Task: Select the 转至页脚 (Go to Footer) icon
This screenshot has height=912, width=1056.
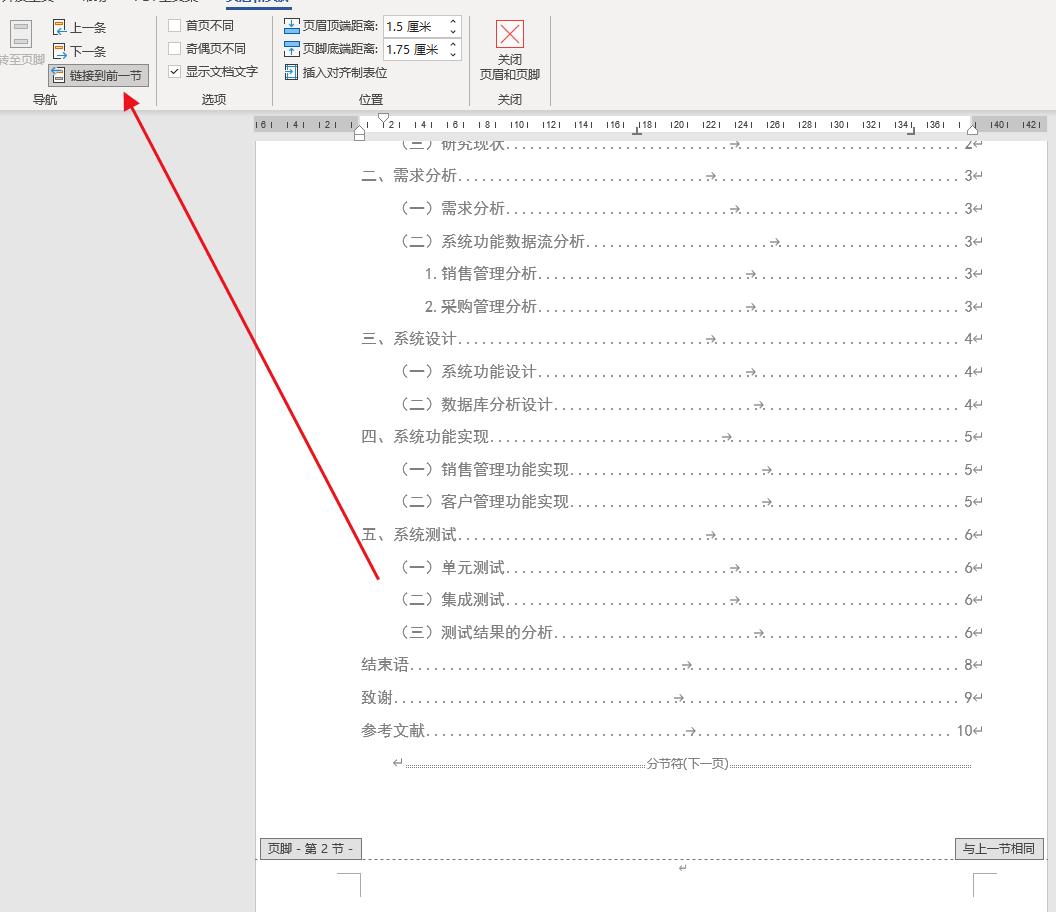Action: click(x=20, y=35)
